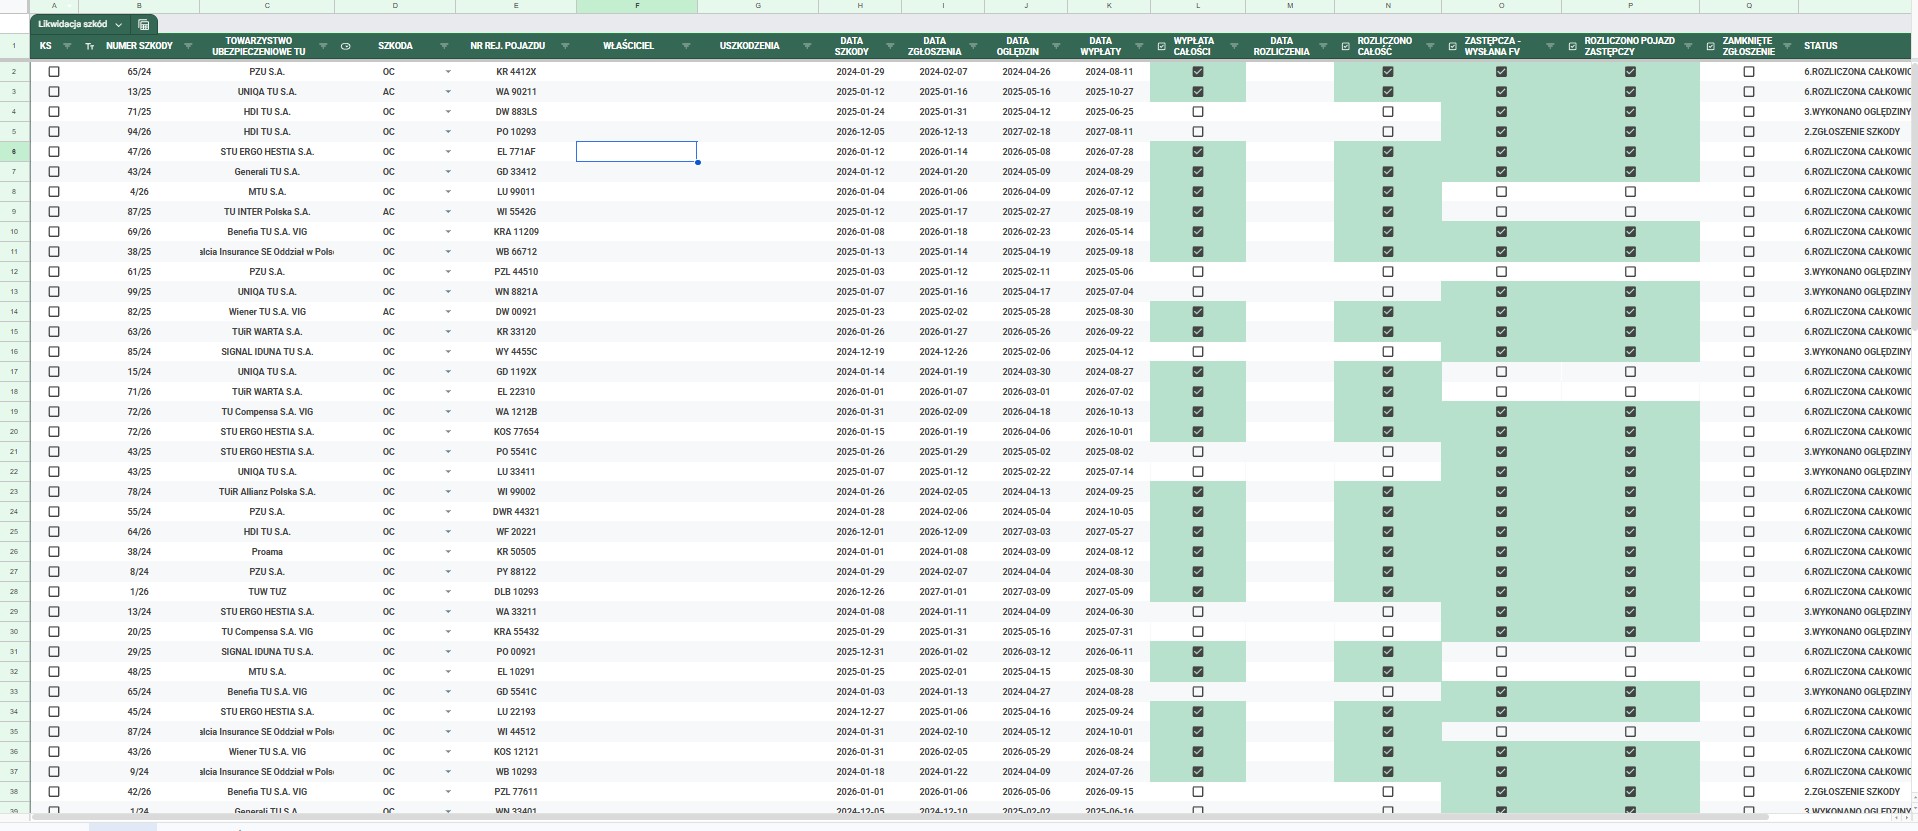Open table view icon next to Likwidacja szkód
Image resolution: width=1918 pixels, height=831 pixels.
point(144,24)
